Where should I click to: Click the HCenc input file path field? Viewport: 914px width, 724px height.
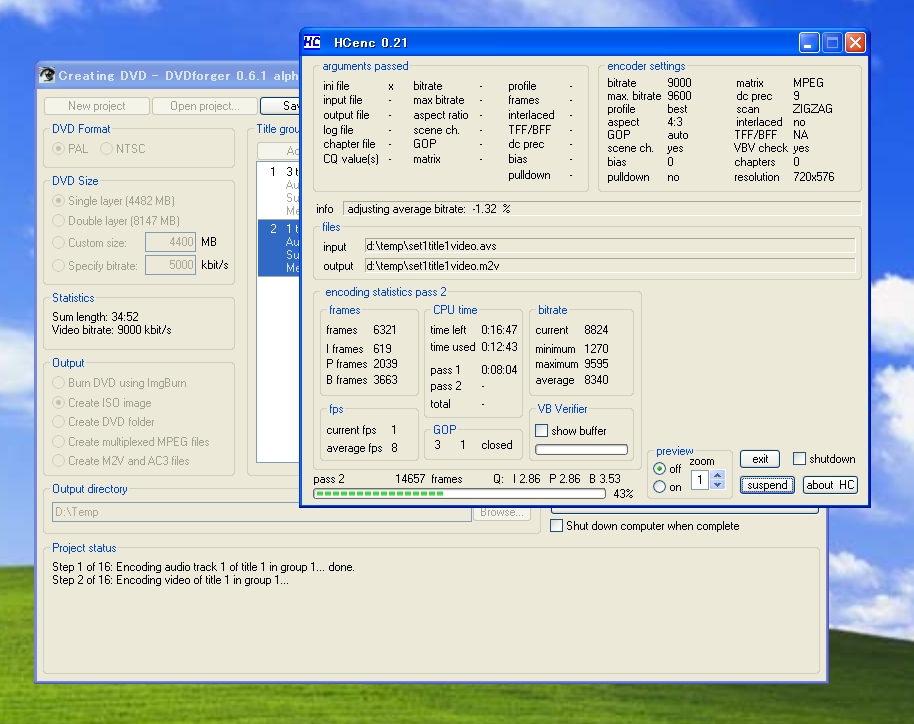(x=610, y=246)
